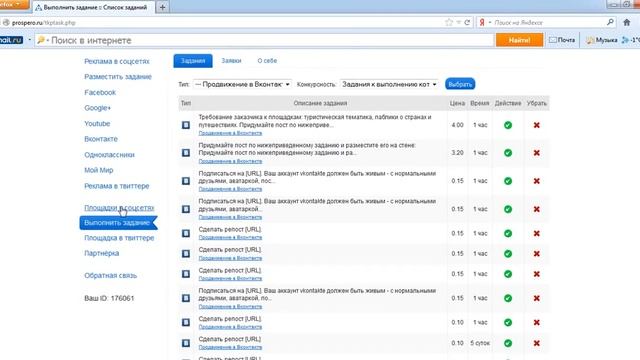Screen dimensions: 640x360
Task: Open the Обратная связь sidebar link
Action: pos(111,276)
